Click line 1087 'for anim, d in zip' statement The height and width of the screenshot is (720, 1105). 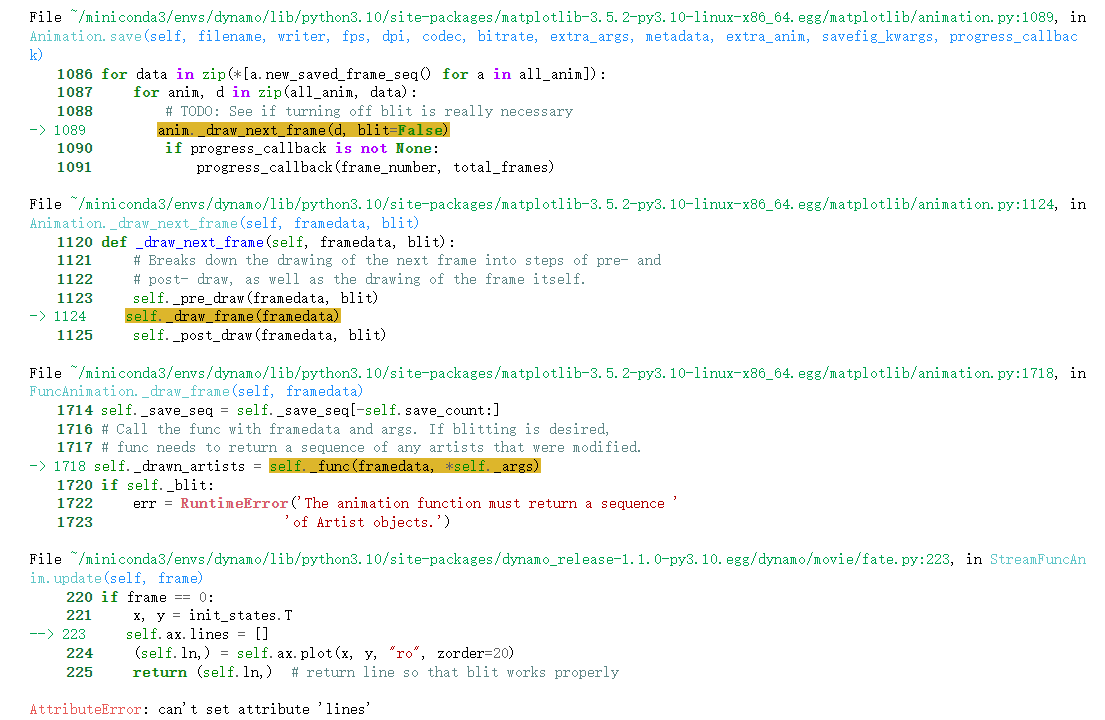pyautogui.click(x=275, y=92)
